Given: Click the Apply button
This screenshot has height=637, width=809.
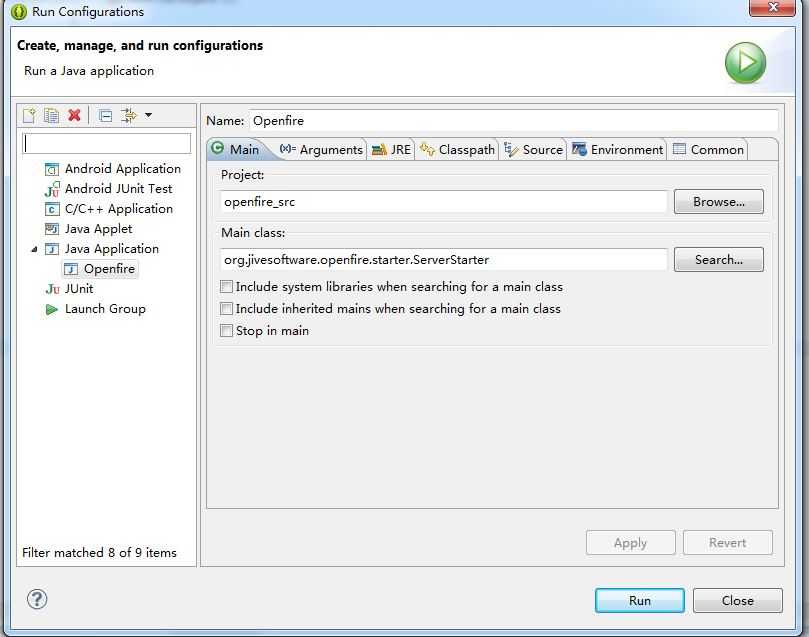Looking at the screenshot, I should pyautogui.click(x=630, y=543).
